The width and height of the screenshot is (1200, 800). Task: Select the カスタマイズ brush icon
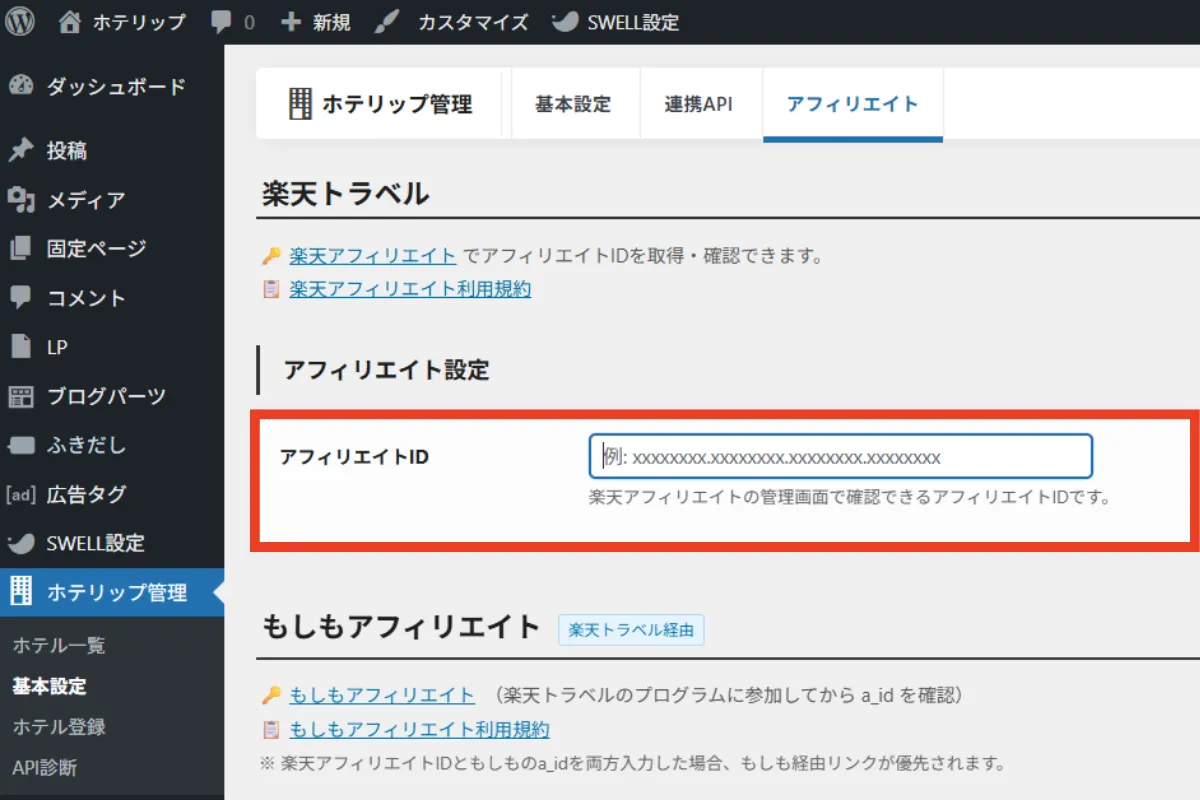385,21
